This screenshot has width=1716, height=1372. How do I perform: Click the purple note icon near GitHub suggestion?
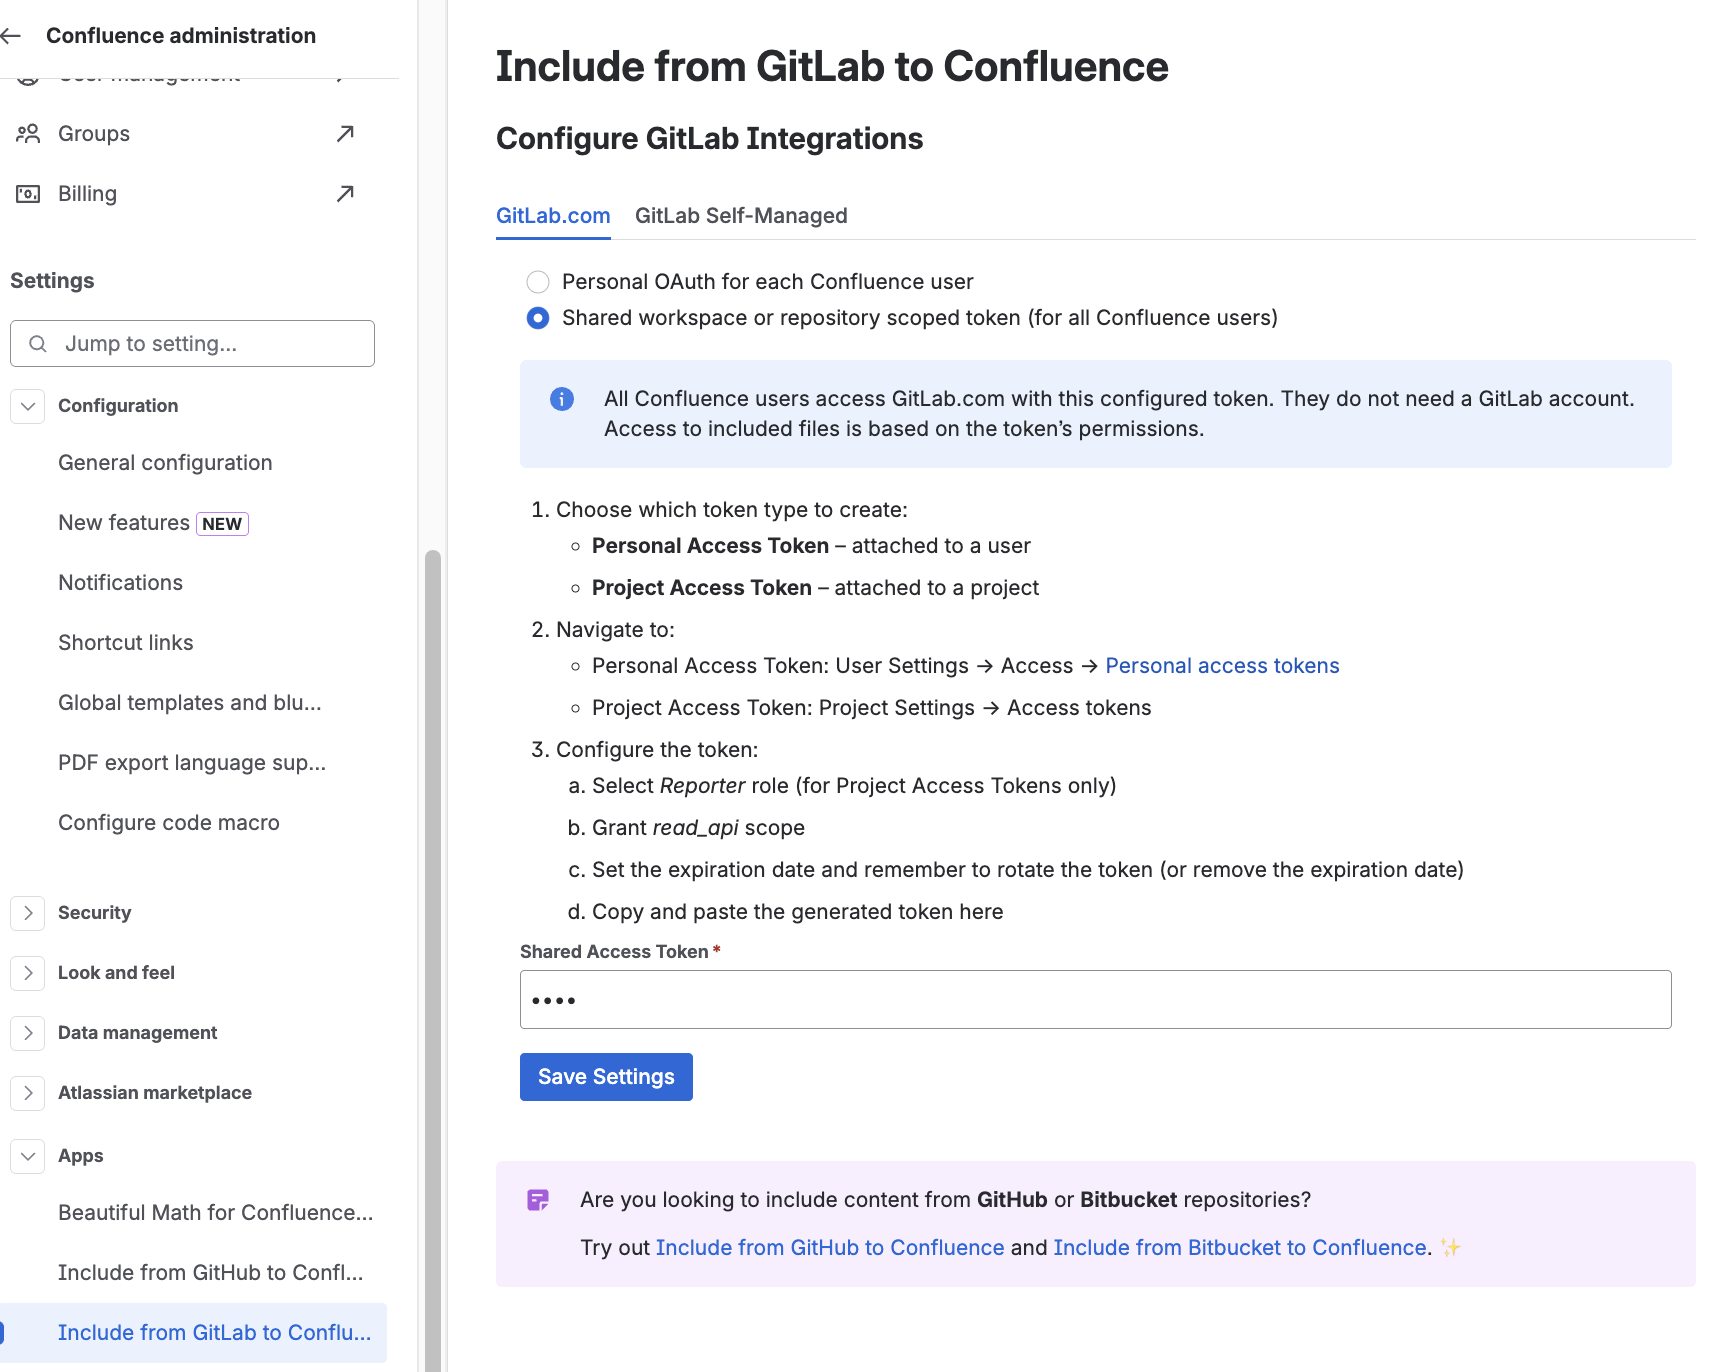click(539, 1199)
